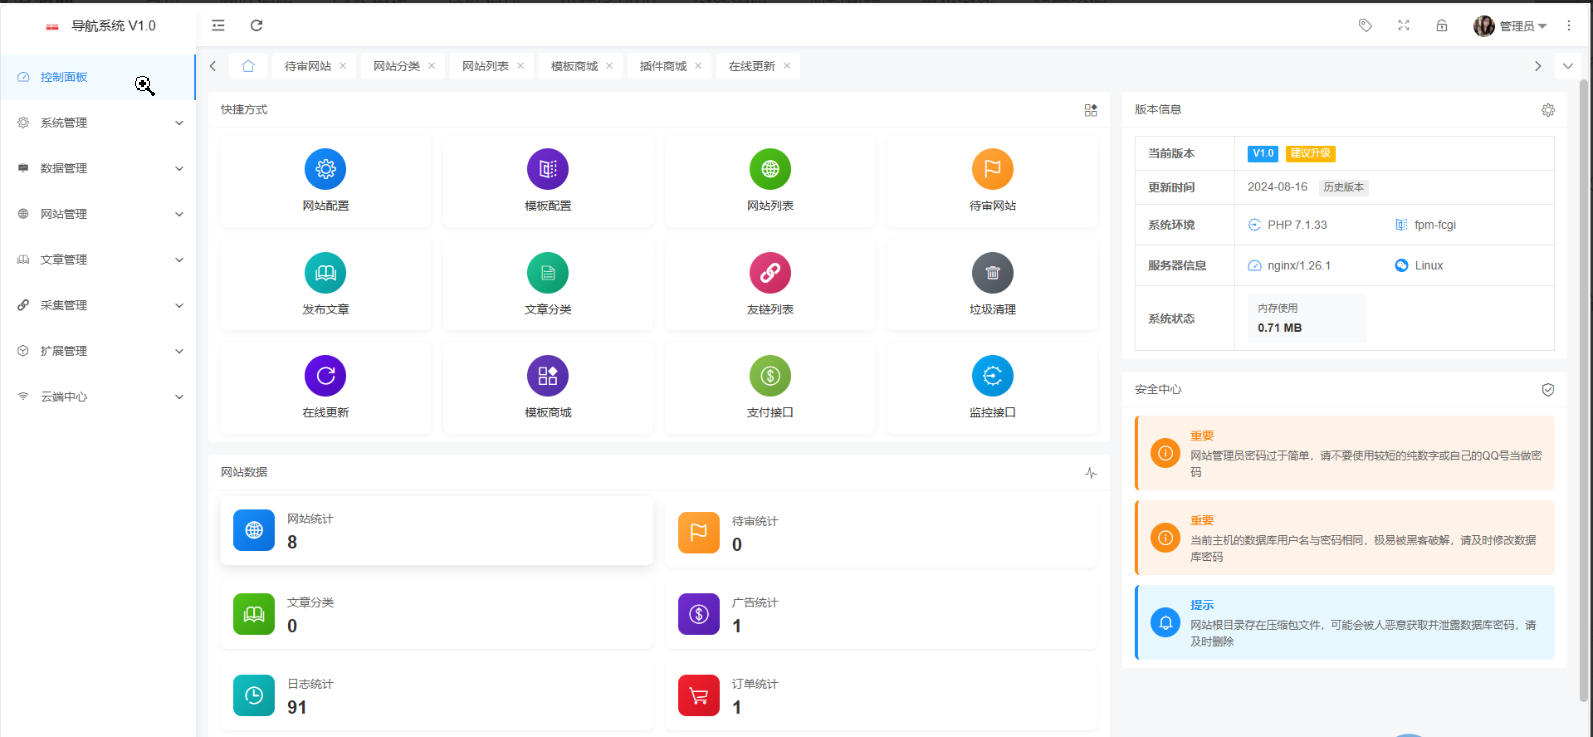Click the V1.0 version badge
The height and width of the screenshot is (737, 1593).
[x=1263, y=153]
